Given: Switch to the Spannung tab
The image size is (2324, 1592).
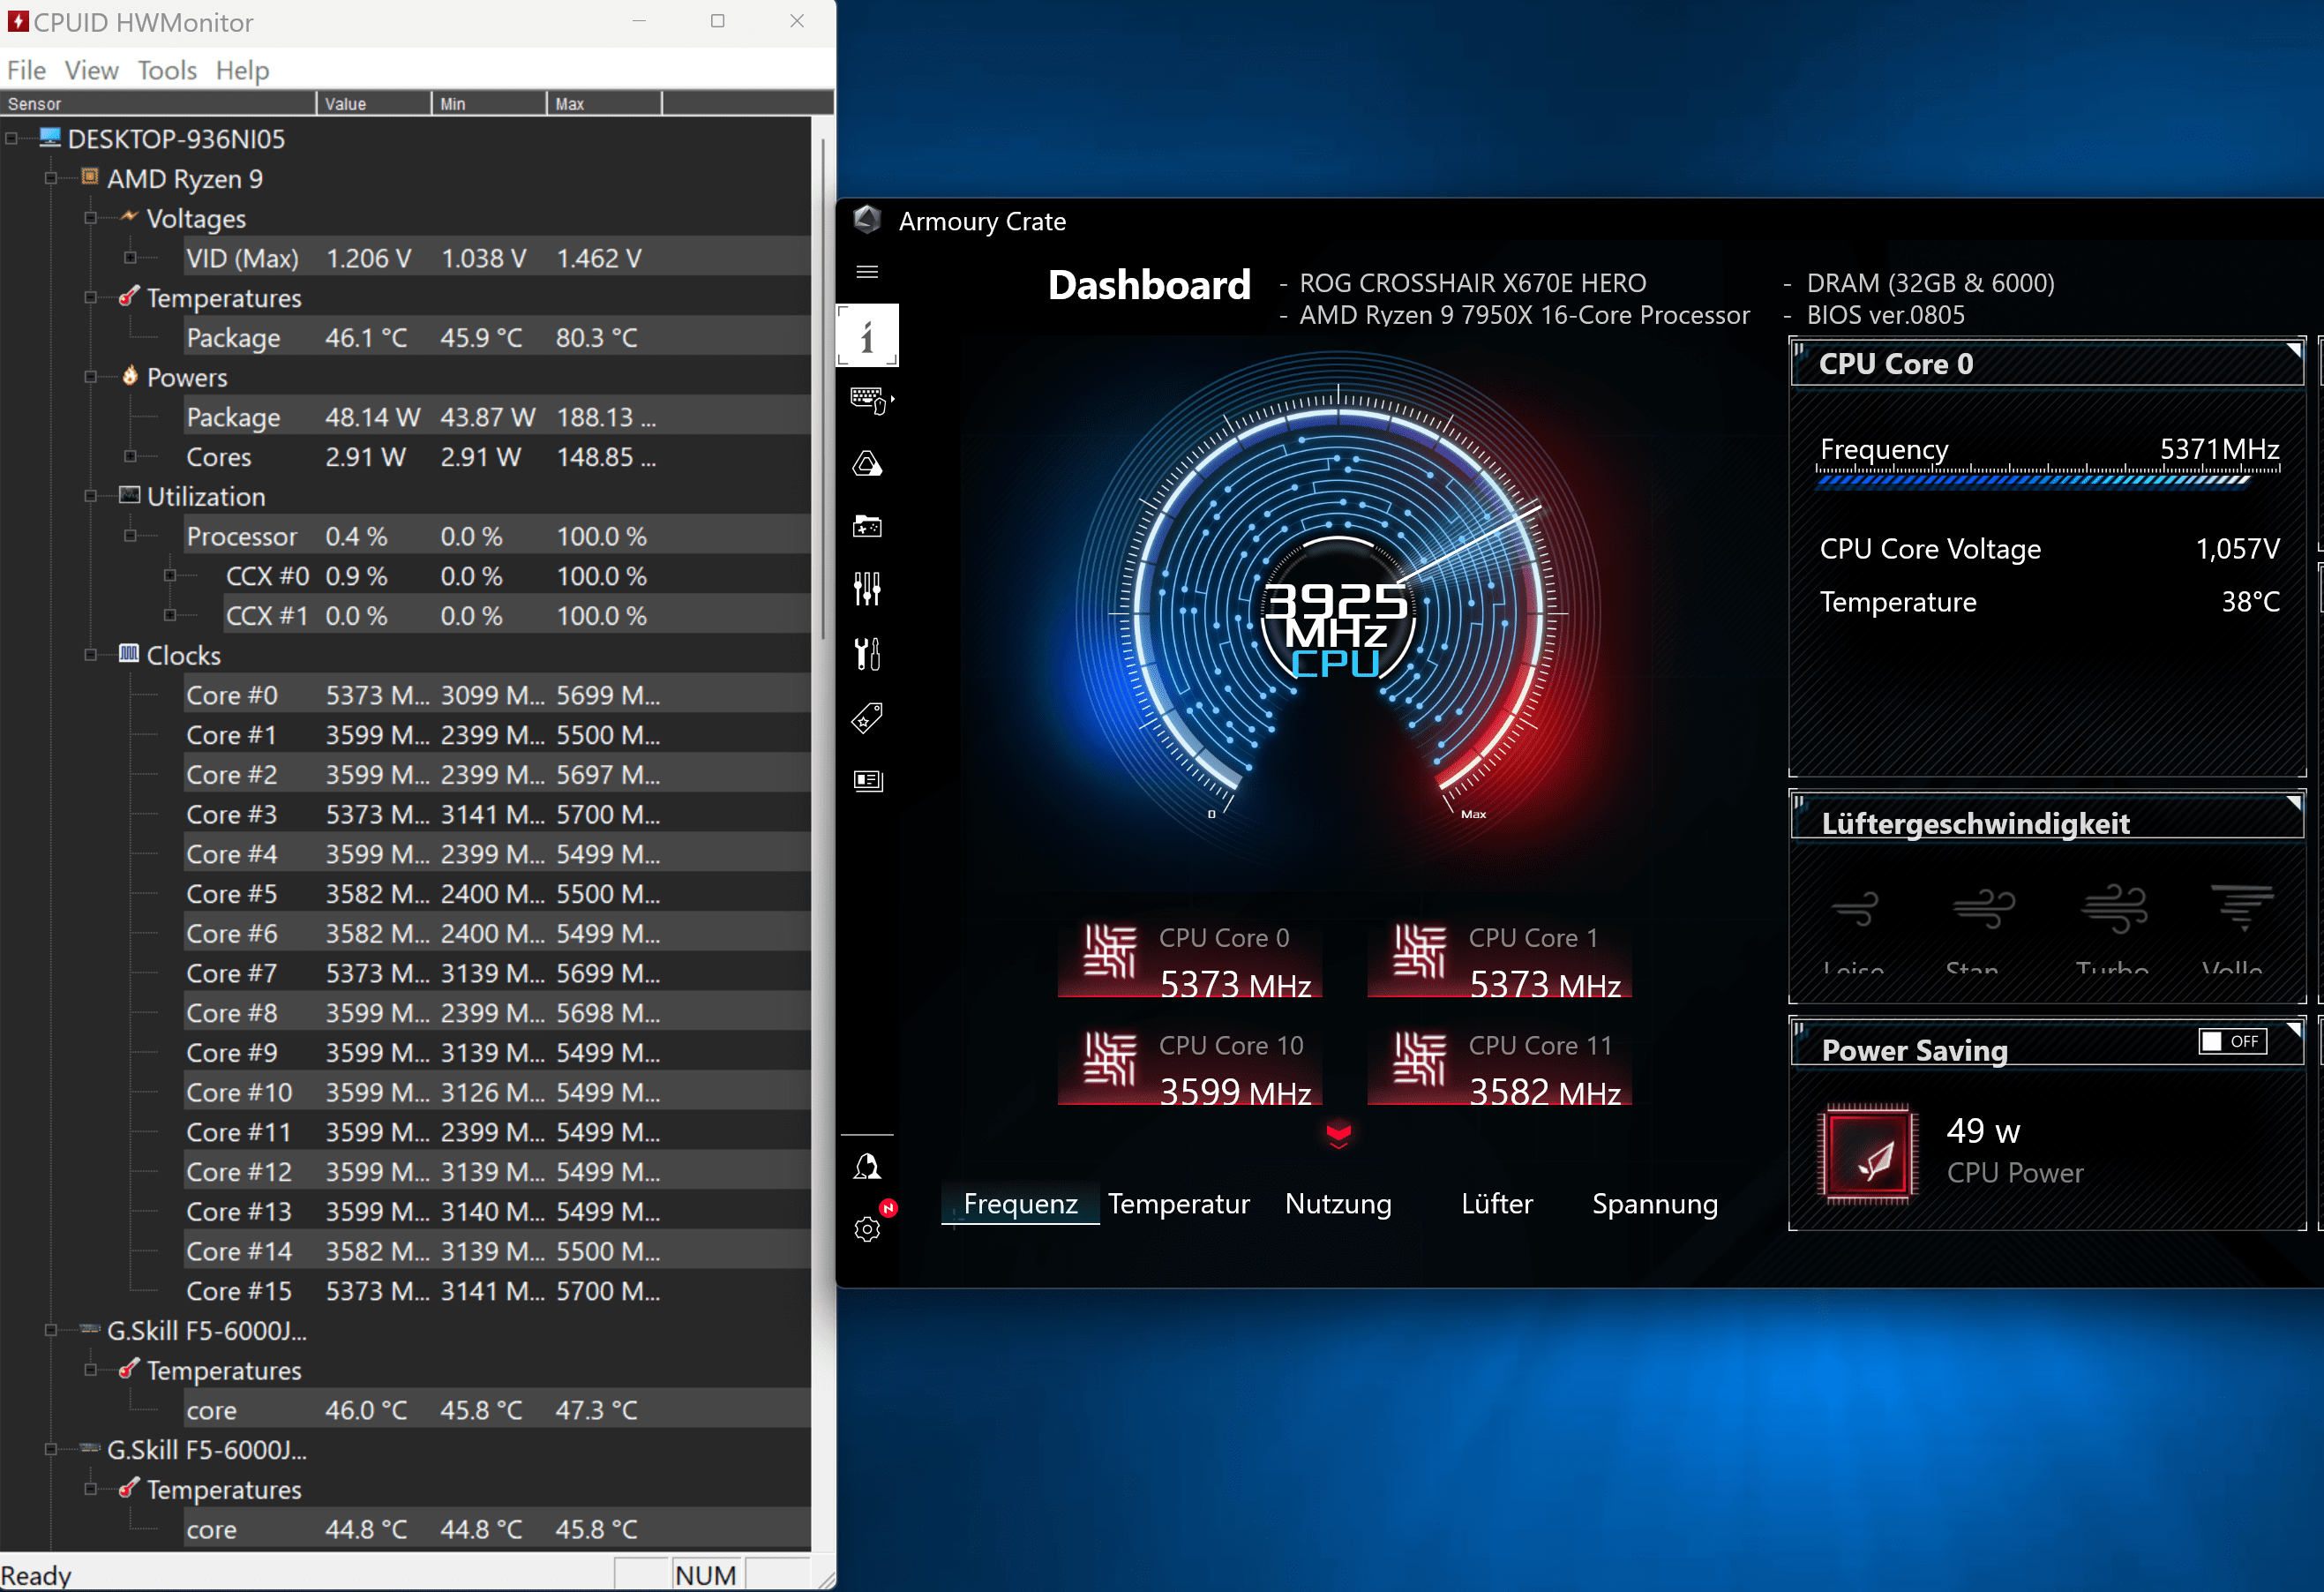Looking at the screenshot, I should (1655, 1203).
